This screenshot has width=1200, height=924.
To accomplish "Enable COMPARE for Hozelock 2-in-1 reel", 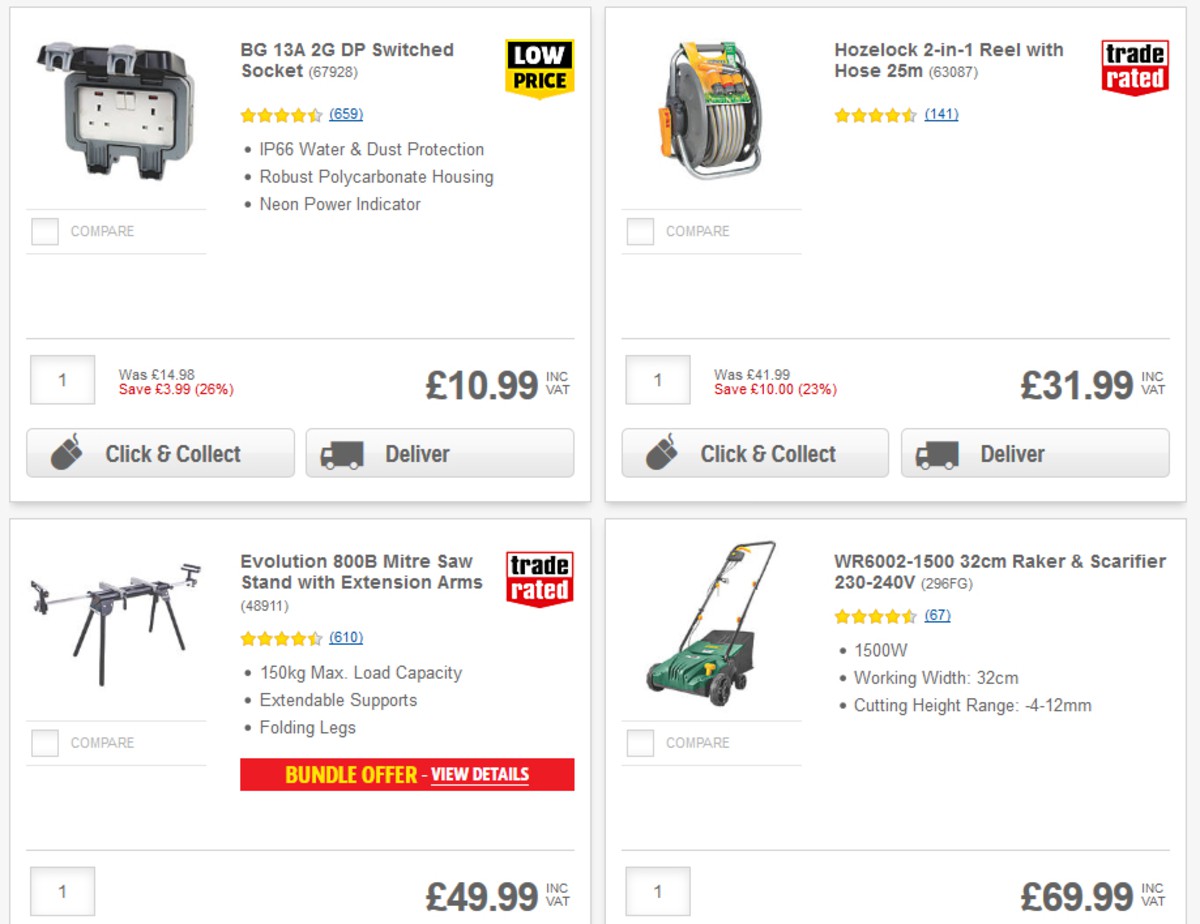I will (640, 231).
